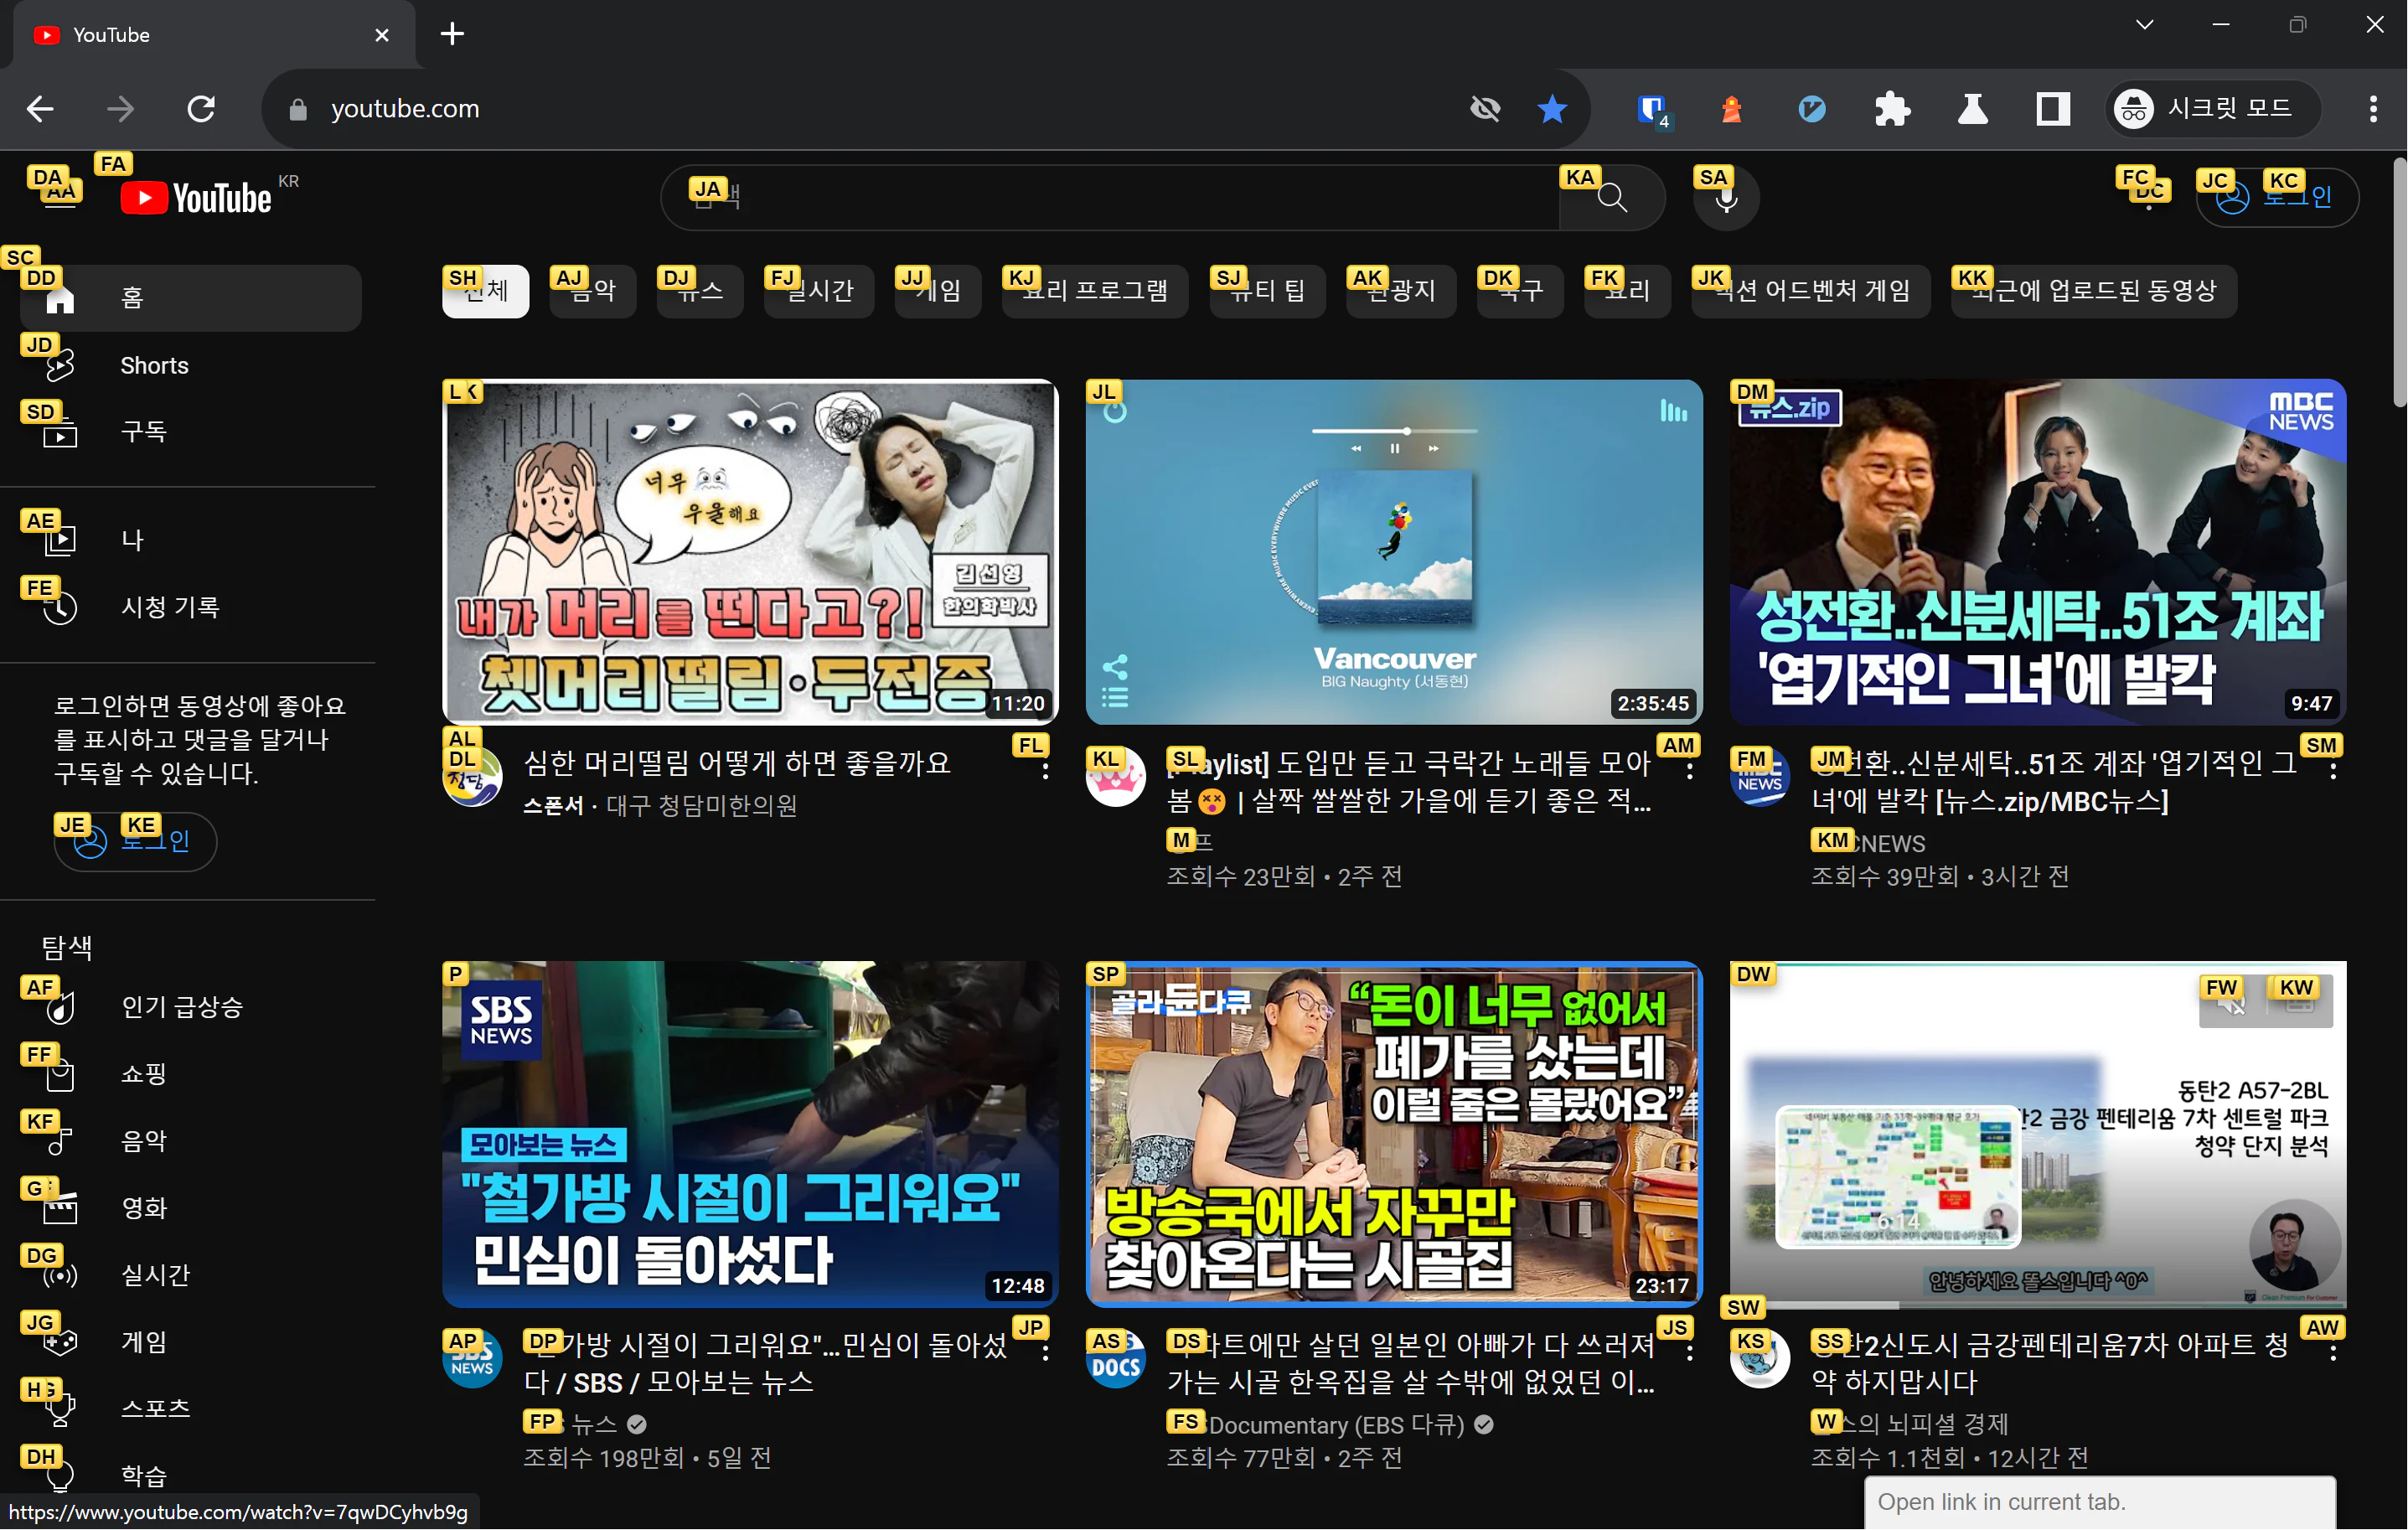Open 쇼핑 shopping in sidebar

pyautogui.click(x=143, y=1074)
